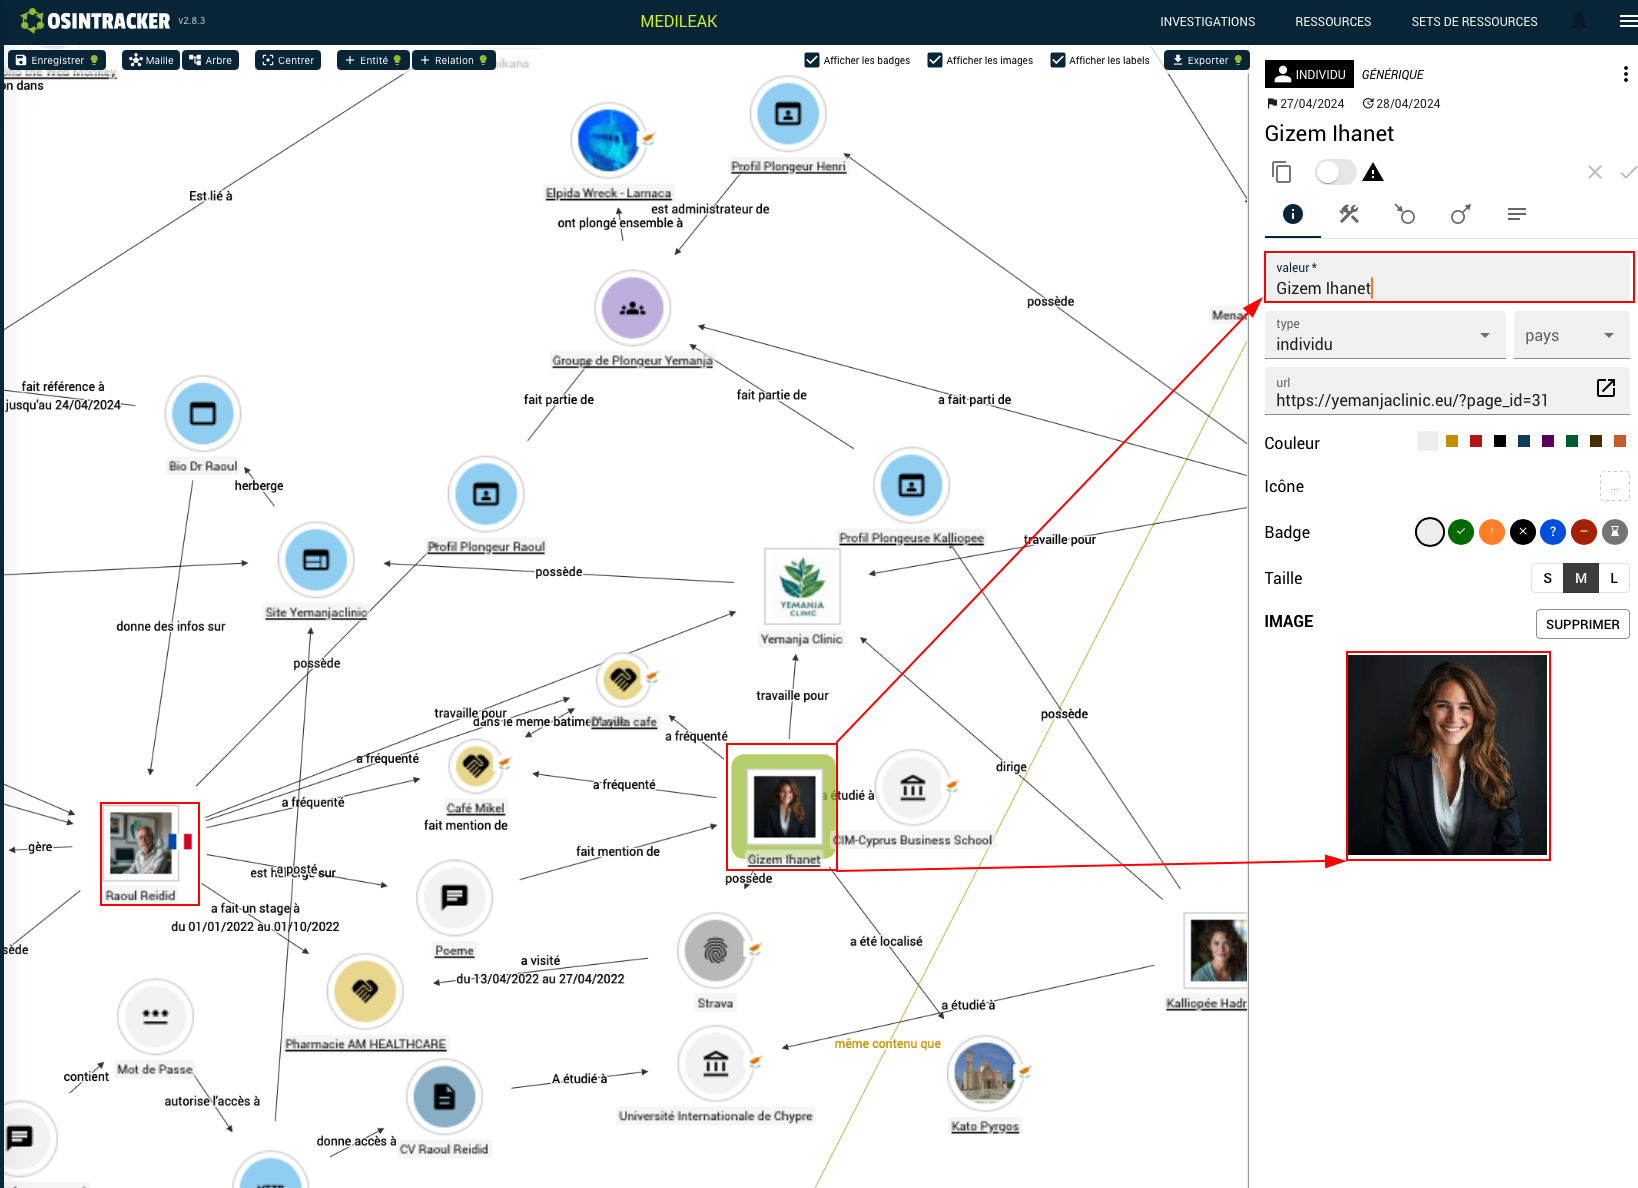Add a new Entité
Screen dimensions: 1638x1188
(x=373, y=60)
